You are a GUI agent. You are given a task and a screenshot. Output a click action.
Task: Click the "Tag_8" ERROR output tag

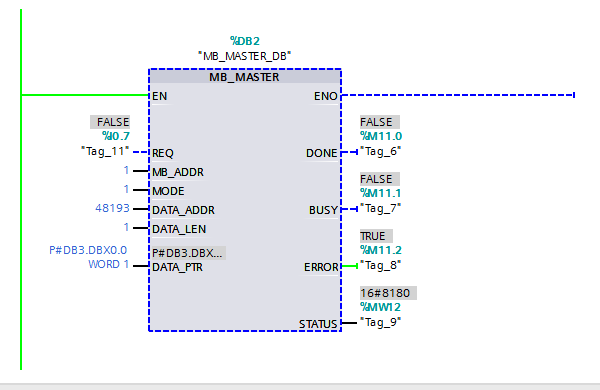[x=380, y=265]
